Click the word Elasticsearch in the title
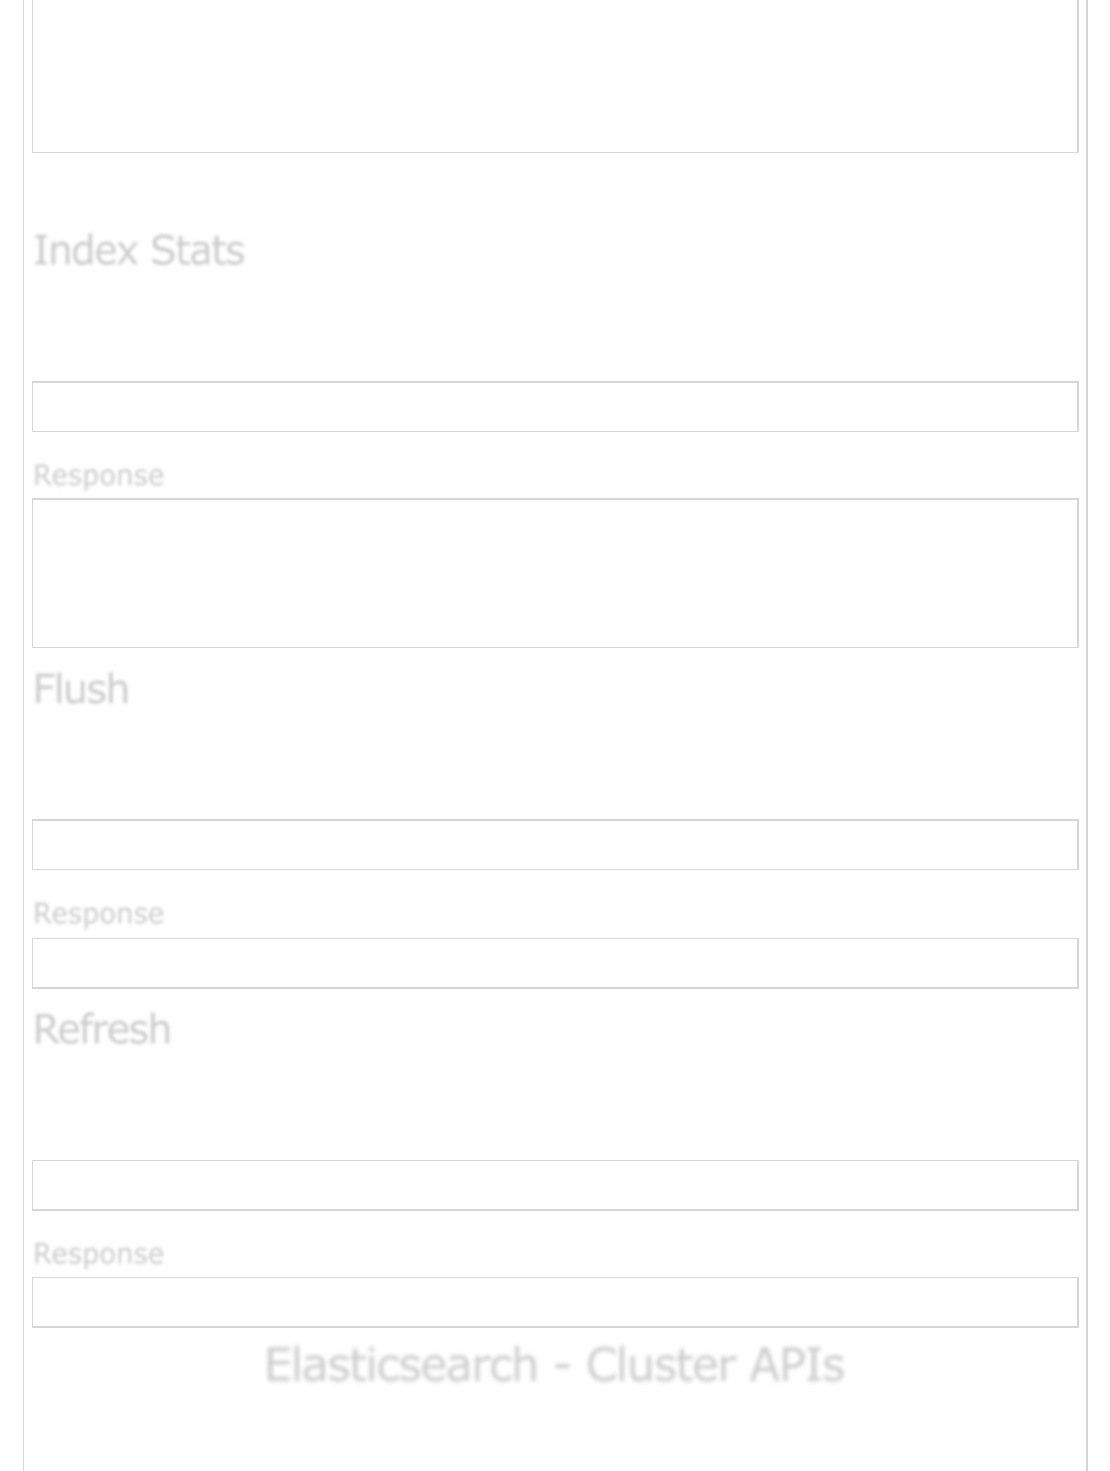Viewport: 1110px width, 1471px height. tap(401, 1365)
